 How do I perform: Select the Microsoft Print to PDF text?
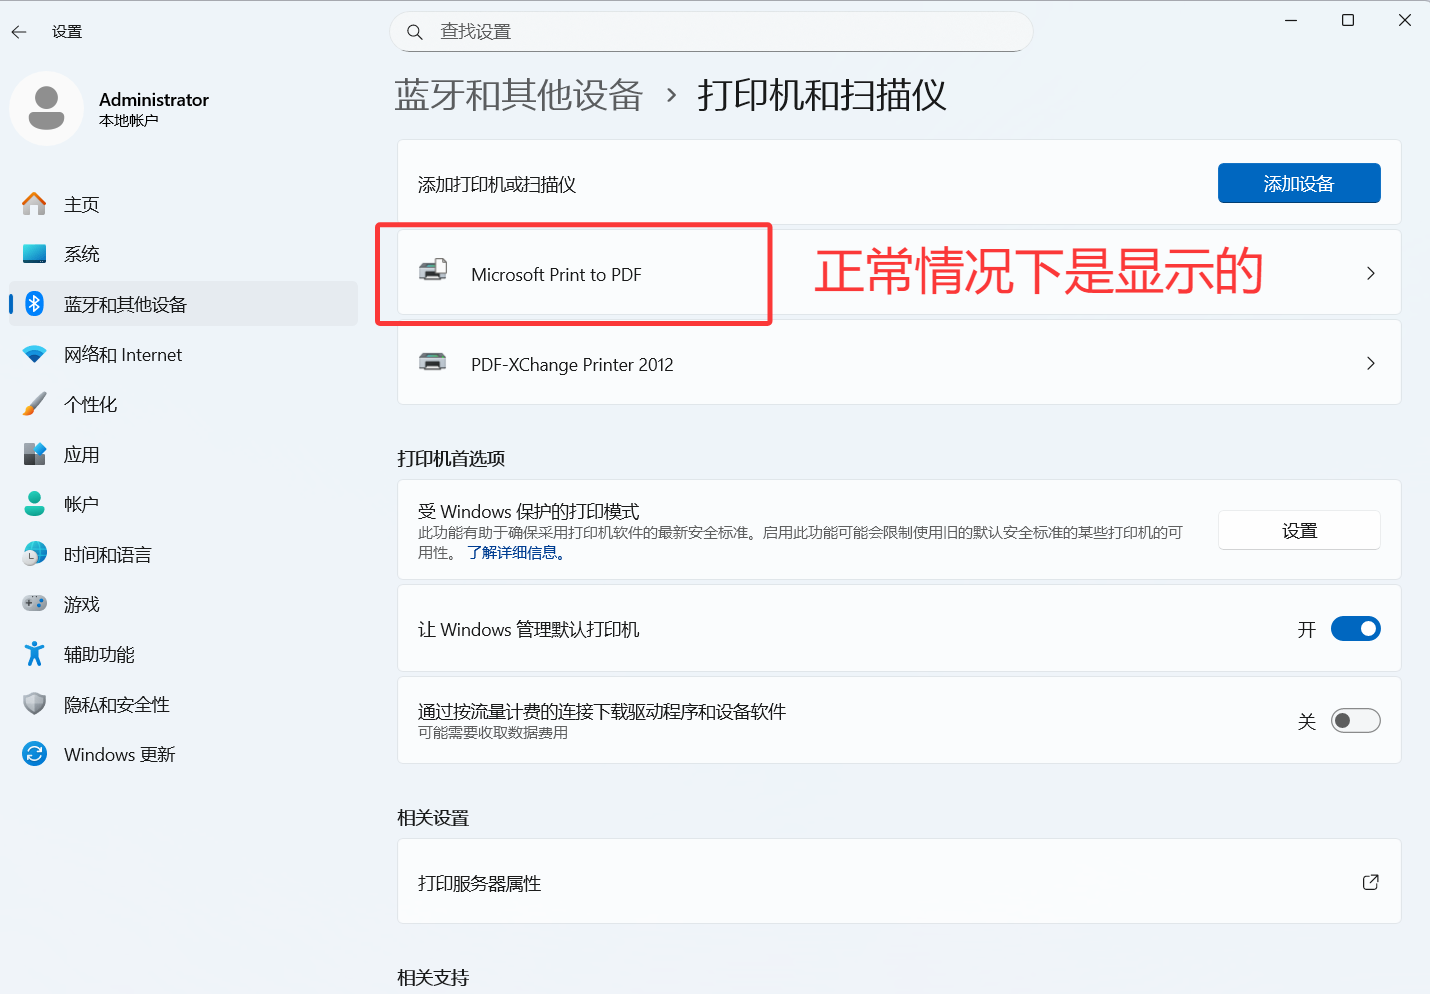(556, 274)
